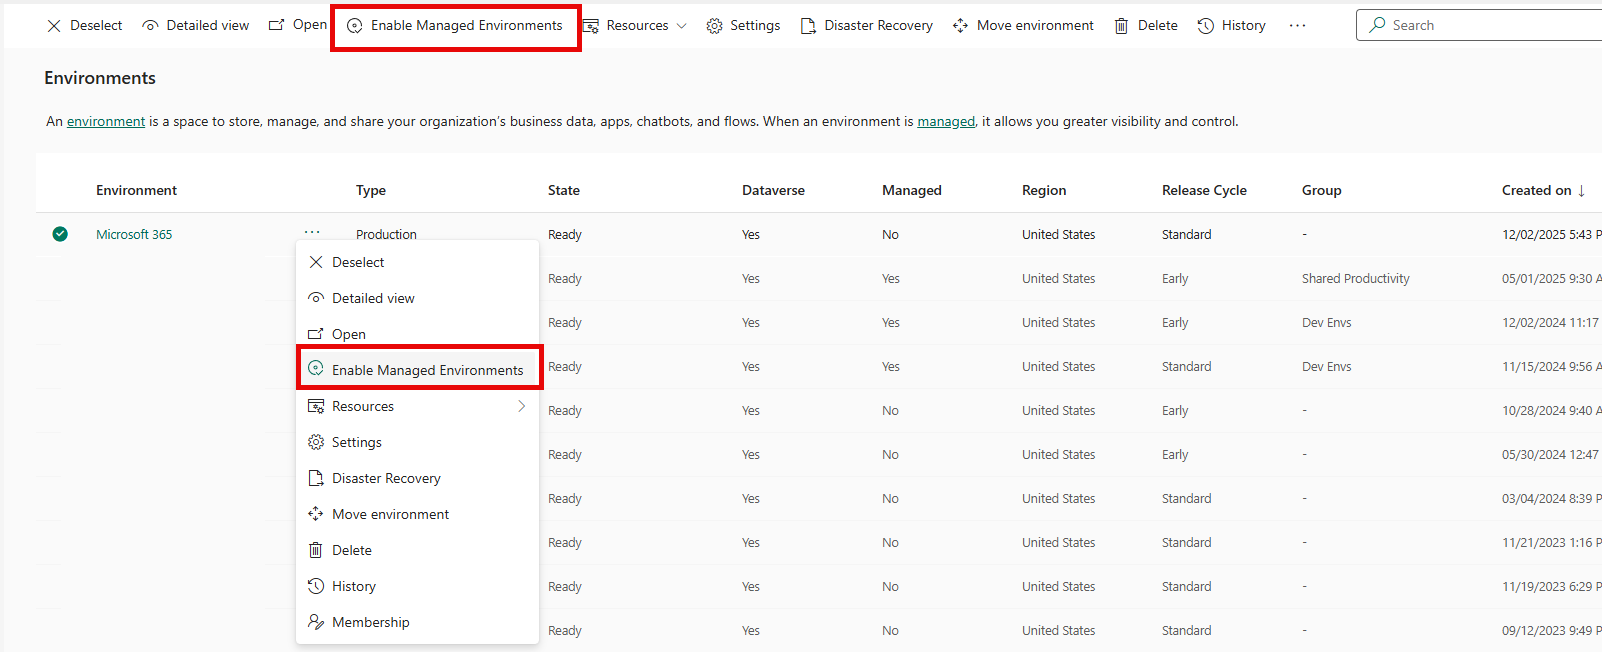
Task: Click the Disaster Recovery icon in the toolbar
Action: [808, 26]
